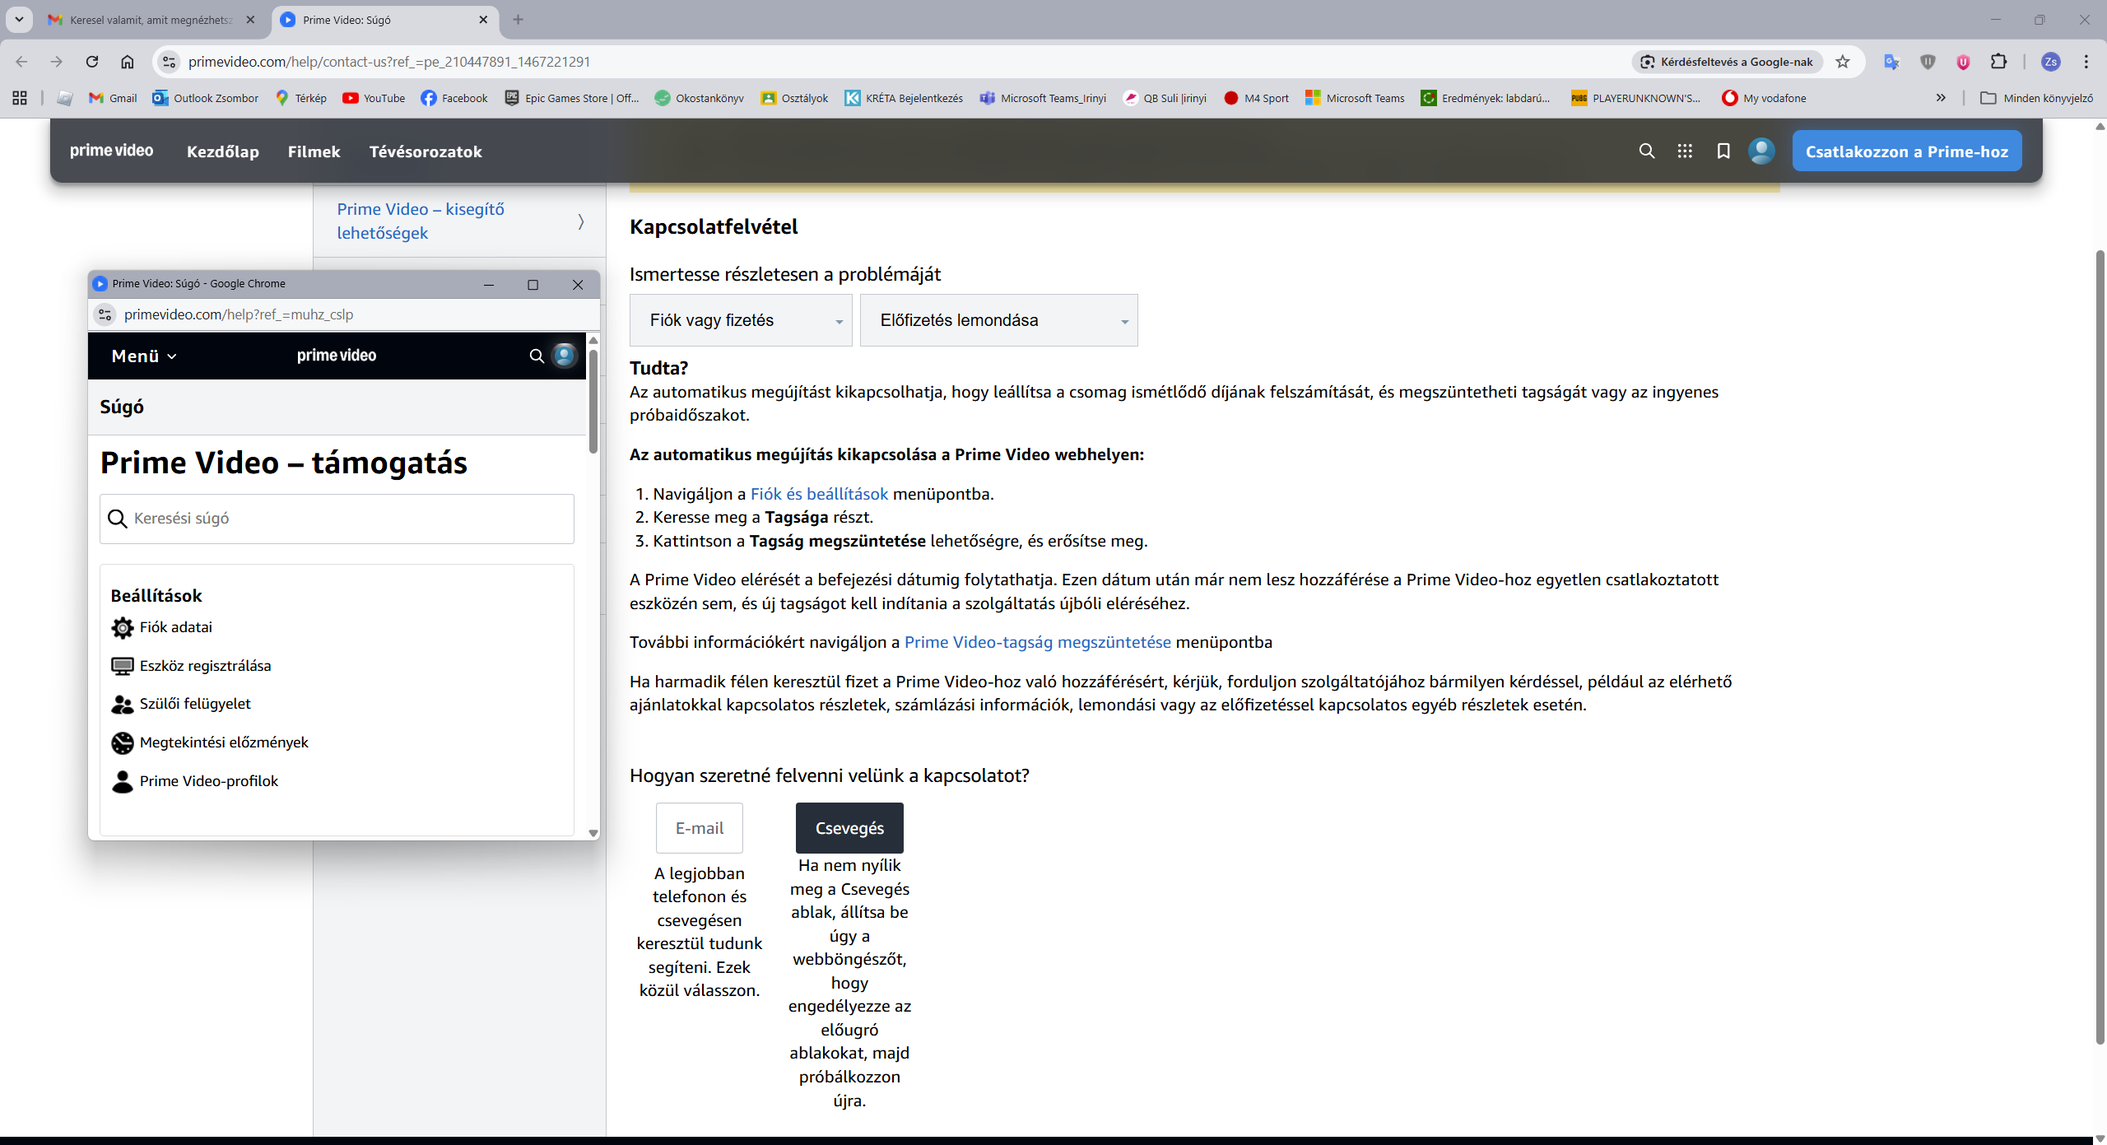Image resolution: width=2107 pixels, height=1145 pixels.
Task: Click the Keresési súgó search field
Action: 337,519
